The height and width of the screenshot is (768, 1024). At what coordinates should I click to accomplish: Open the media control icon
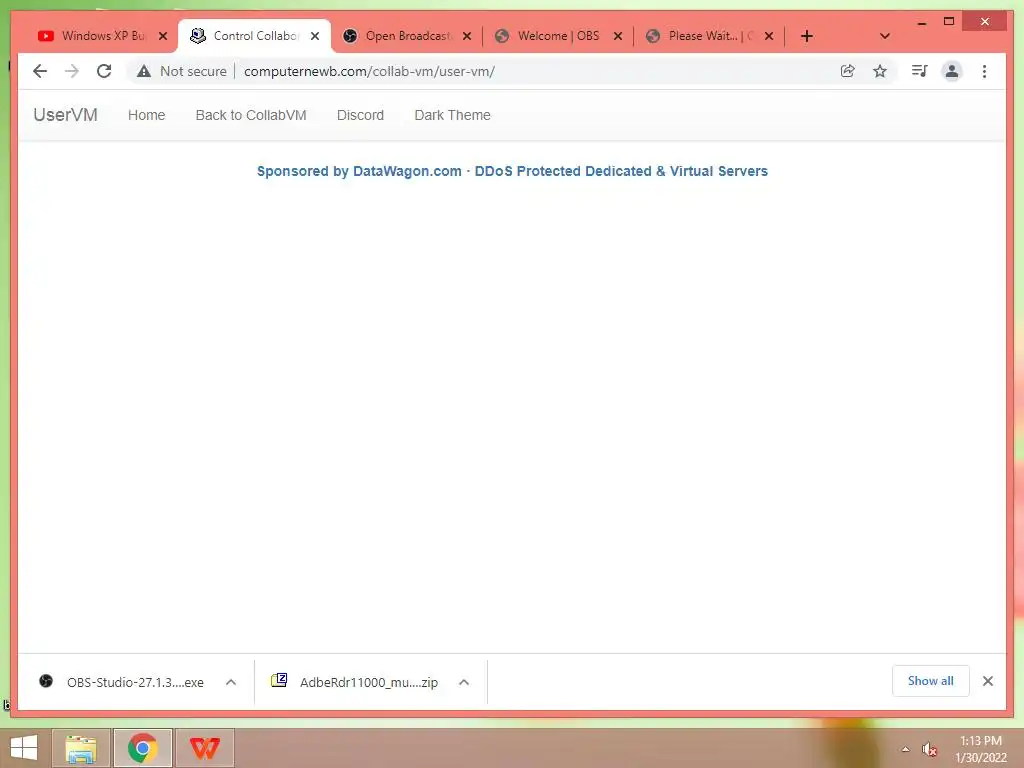click(920, 71)
